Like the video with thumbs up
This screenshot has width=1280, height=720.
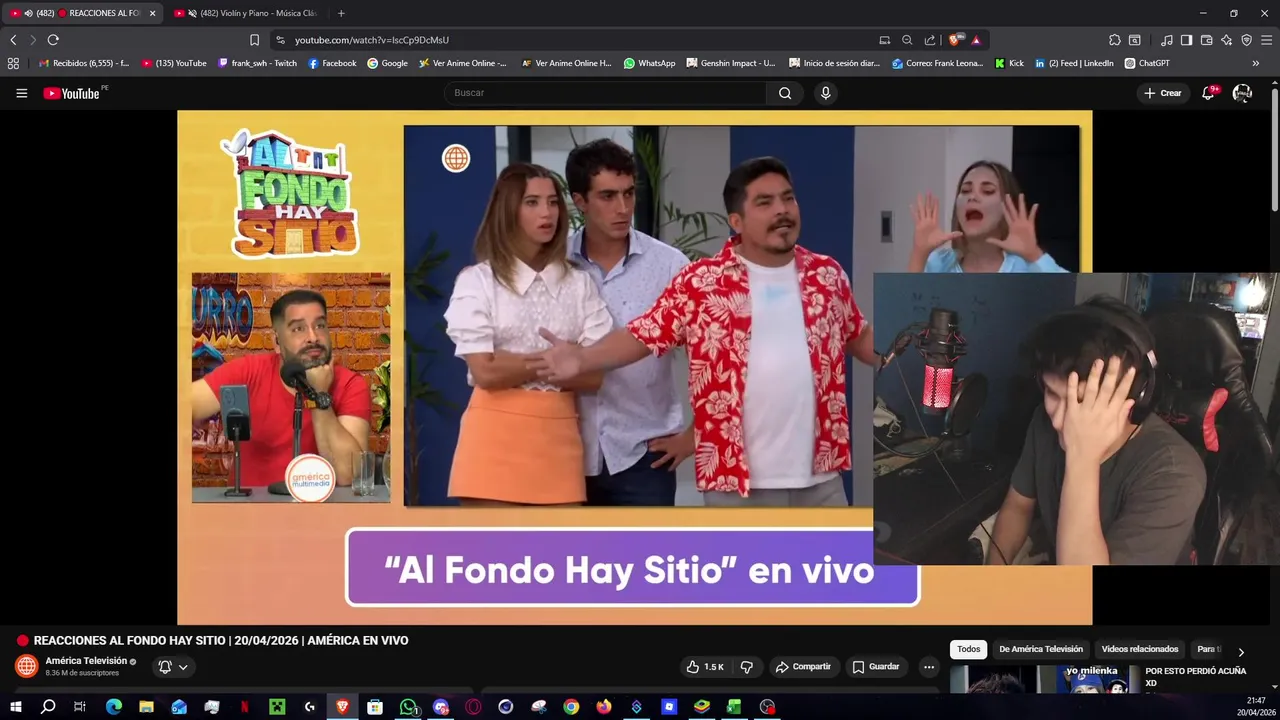tap(704, 667)
